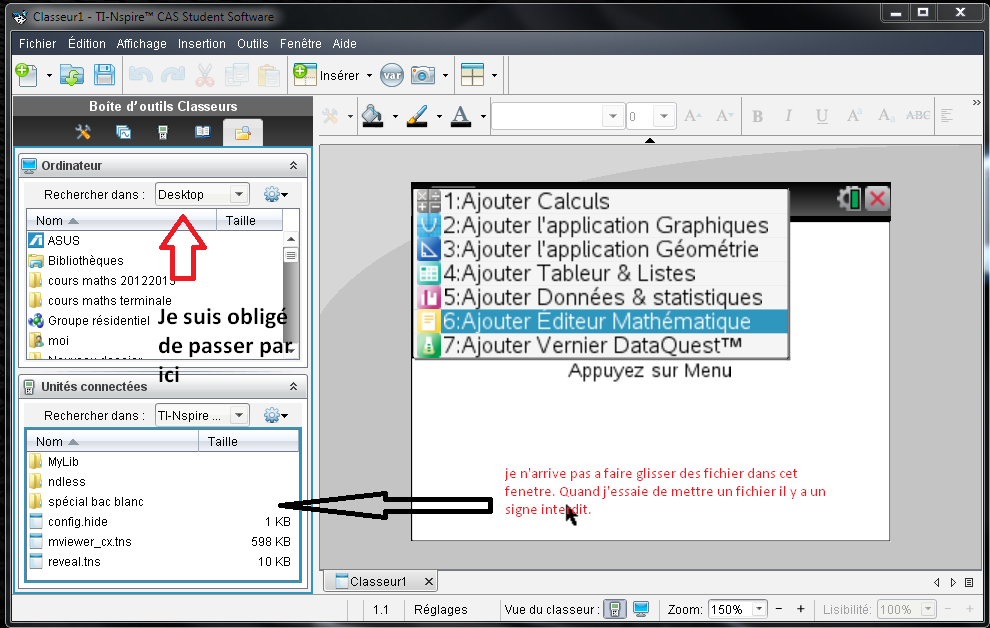
Task: Choose 2:Ajouter l'application Graphiques
Action: (601, 225)
